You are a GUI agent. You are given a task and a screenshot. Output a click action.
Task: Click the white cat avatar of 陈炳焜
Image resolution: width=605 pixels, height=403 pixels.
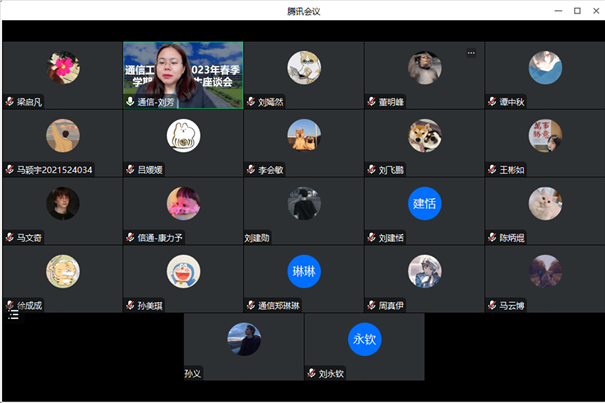click(545, 203)
